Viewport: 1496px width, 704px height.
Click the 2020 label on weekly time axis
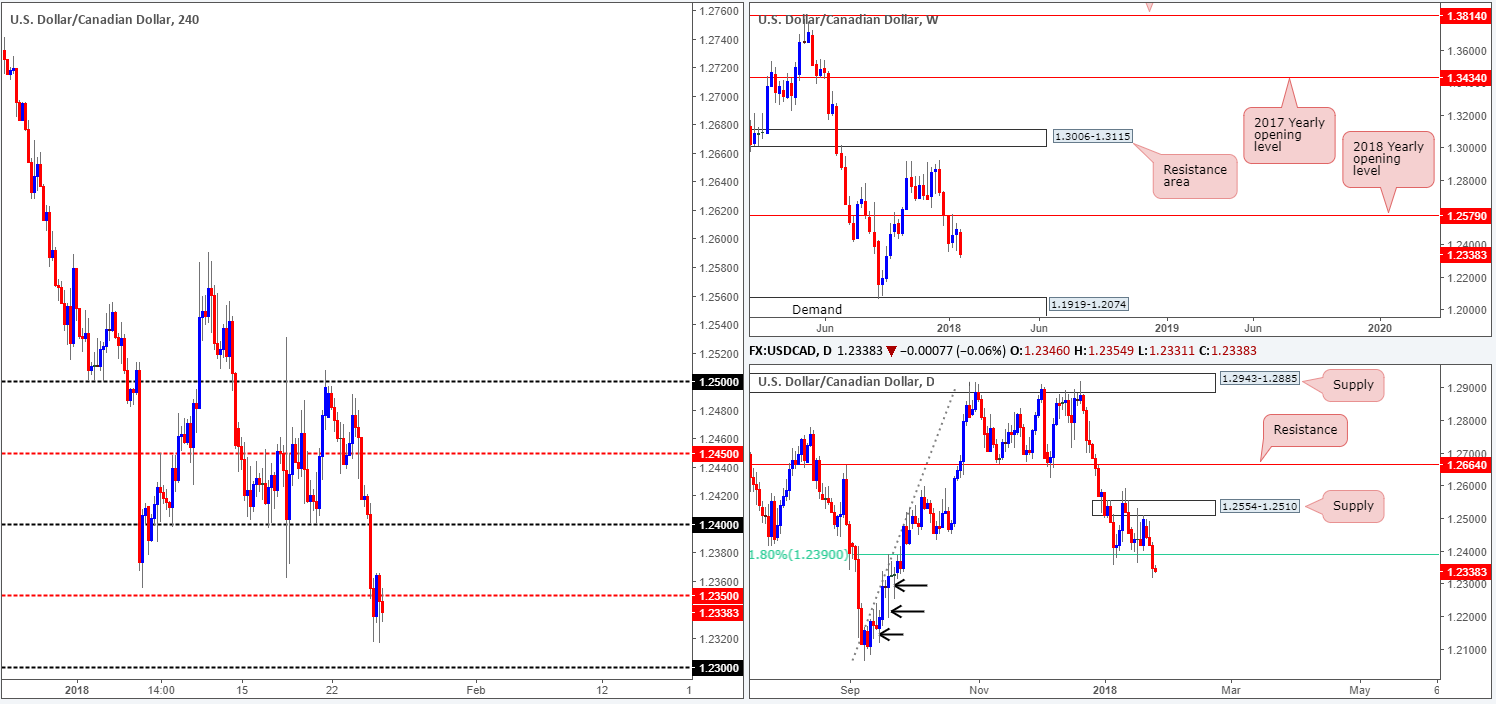1379,327
